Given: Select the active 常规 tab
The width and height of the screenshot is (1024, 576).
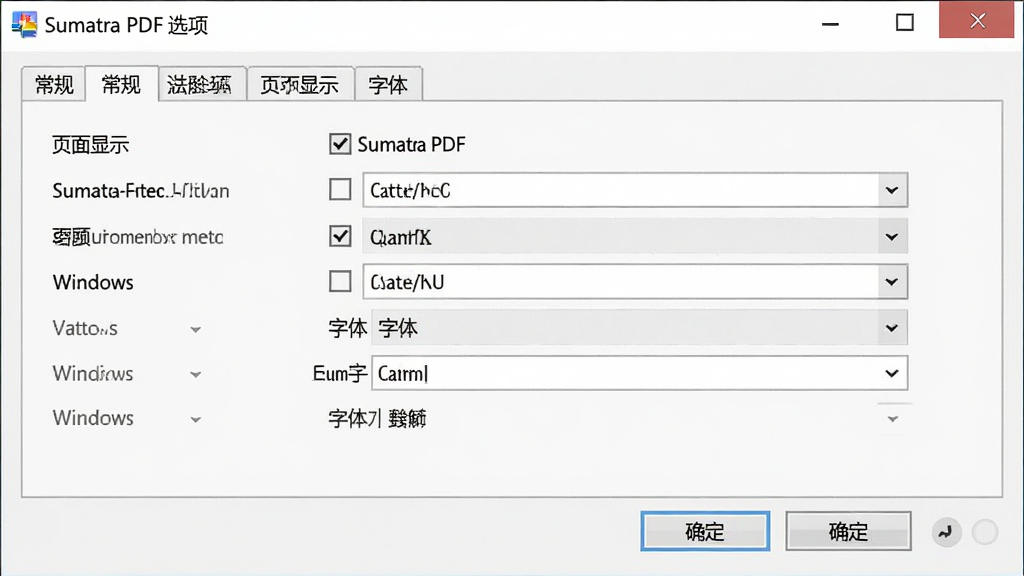Looking at the screenshot, I should [121, 84].
